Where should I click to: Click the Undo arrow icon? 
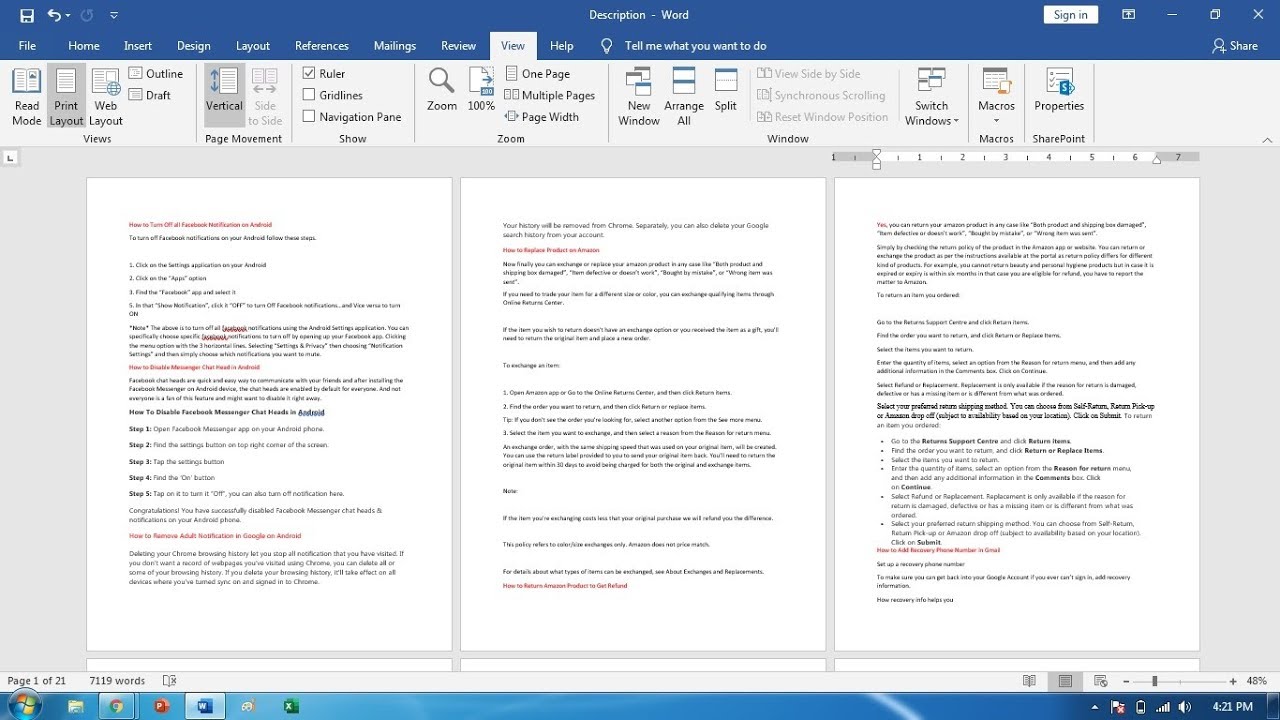pyautogui.click(x=53, y=15)
